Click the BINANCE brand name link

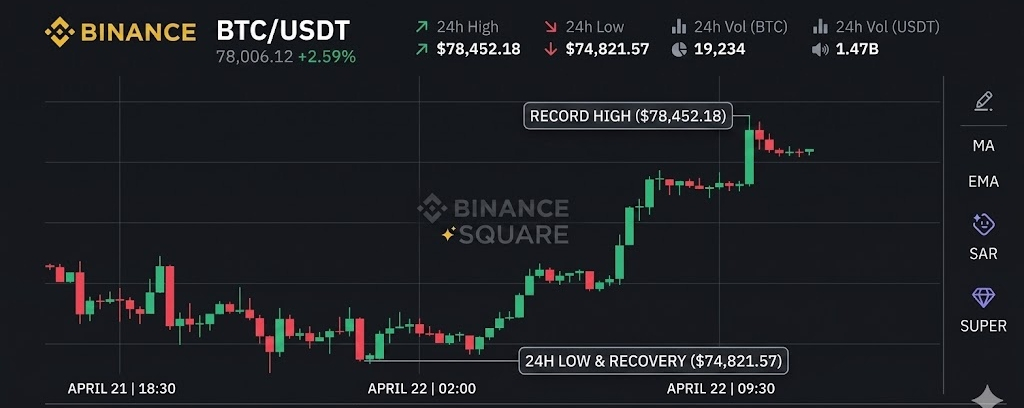click(x=138, y=32)
